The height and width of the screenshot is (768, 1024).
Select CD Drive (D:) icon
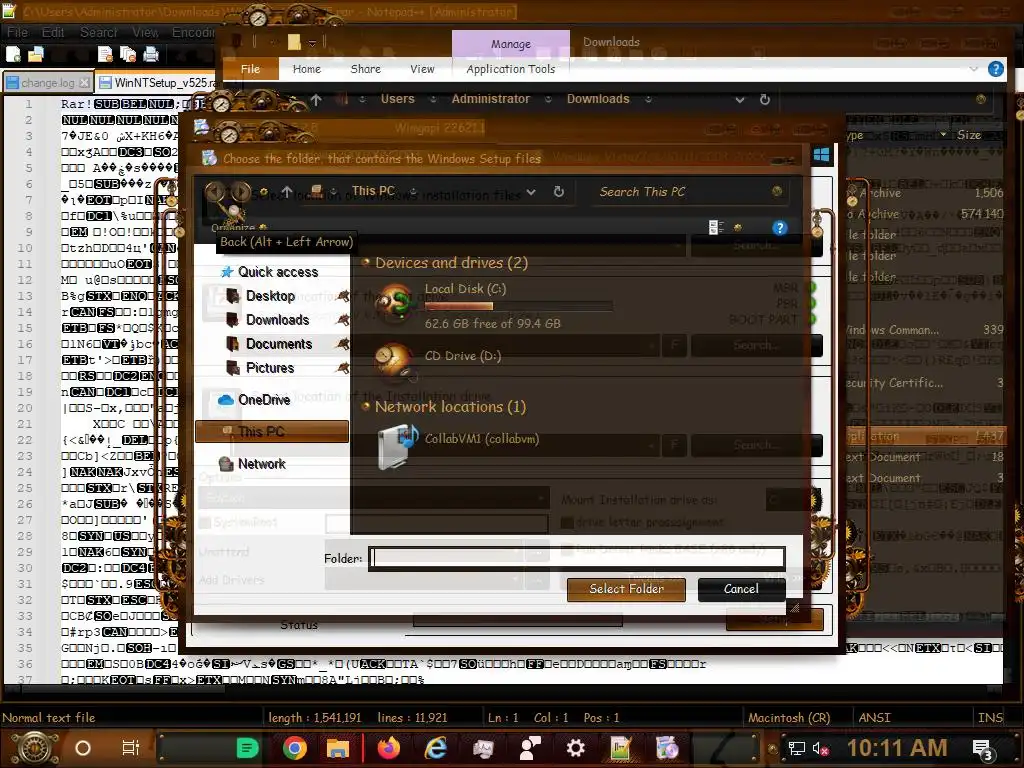pyautogui.click(x=394, y=361)
